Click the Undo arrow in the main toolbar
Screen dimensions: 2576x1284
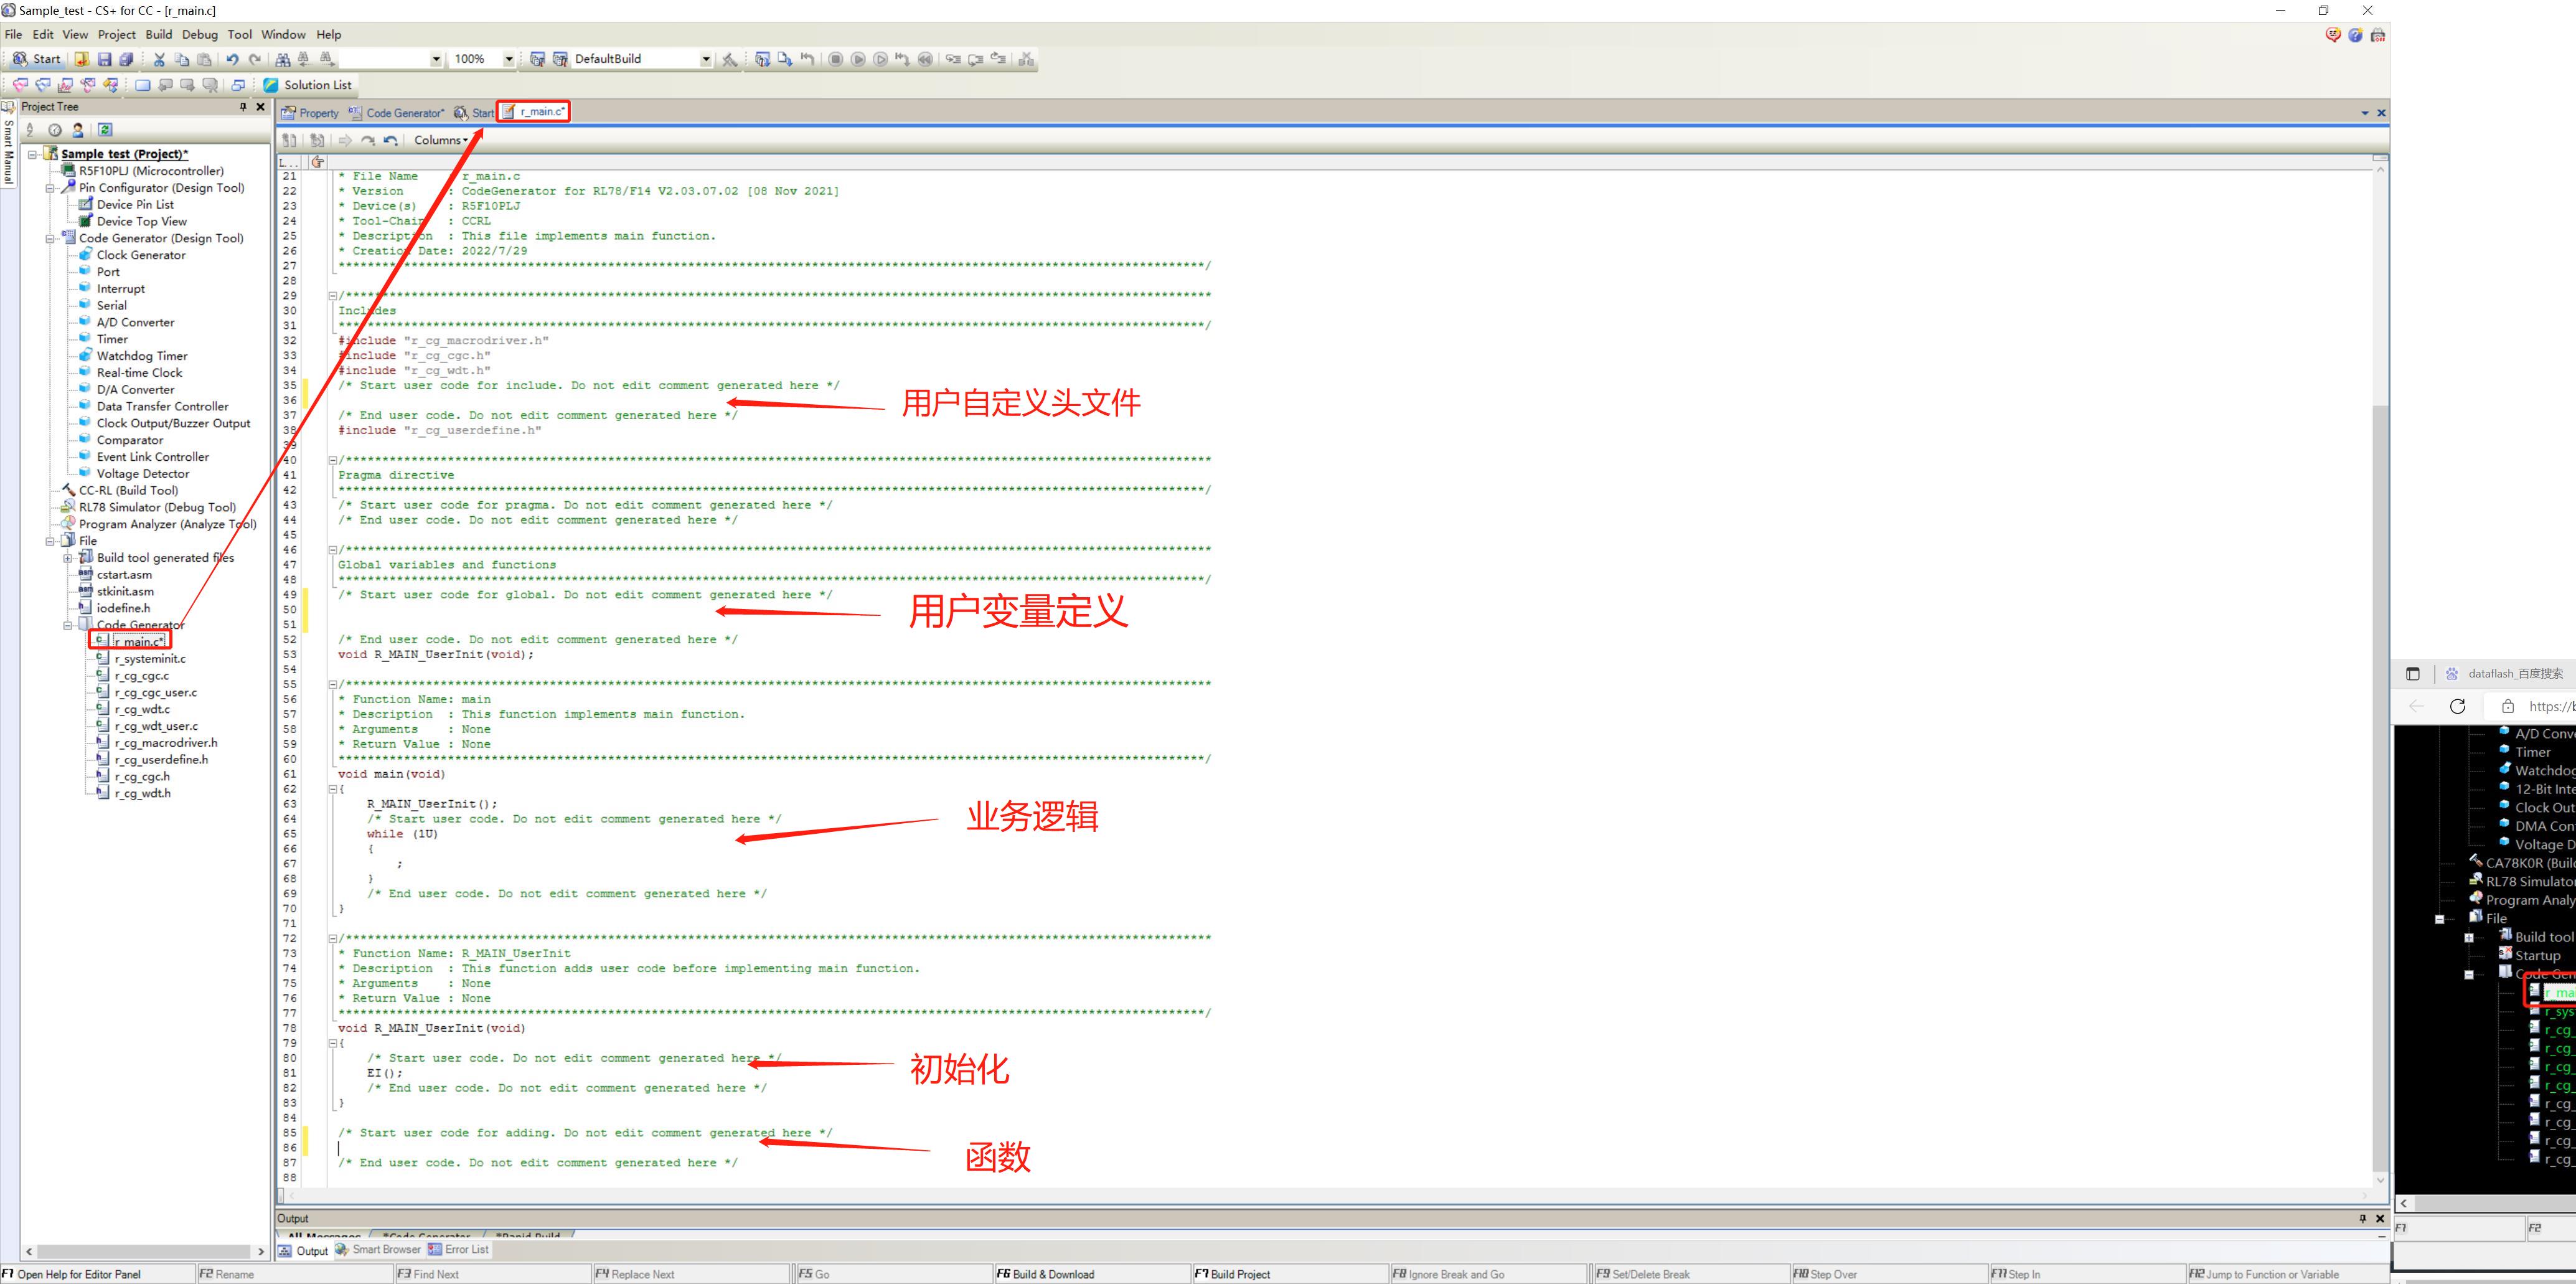[232, 59]
